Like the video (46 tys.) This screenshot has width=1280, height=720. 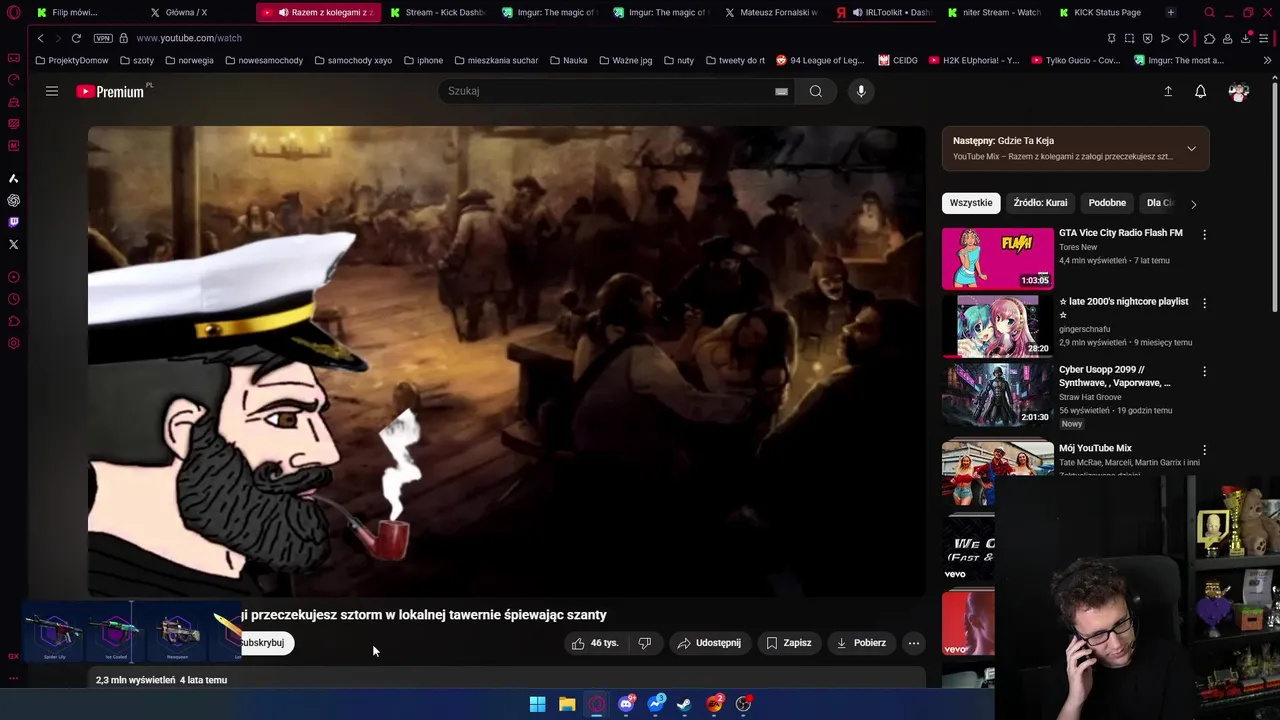point(595,643)
